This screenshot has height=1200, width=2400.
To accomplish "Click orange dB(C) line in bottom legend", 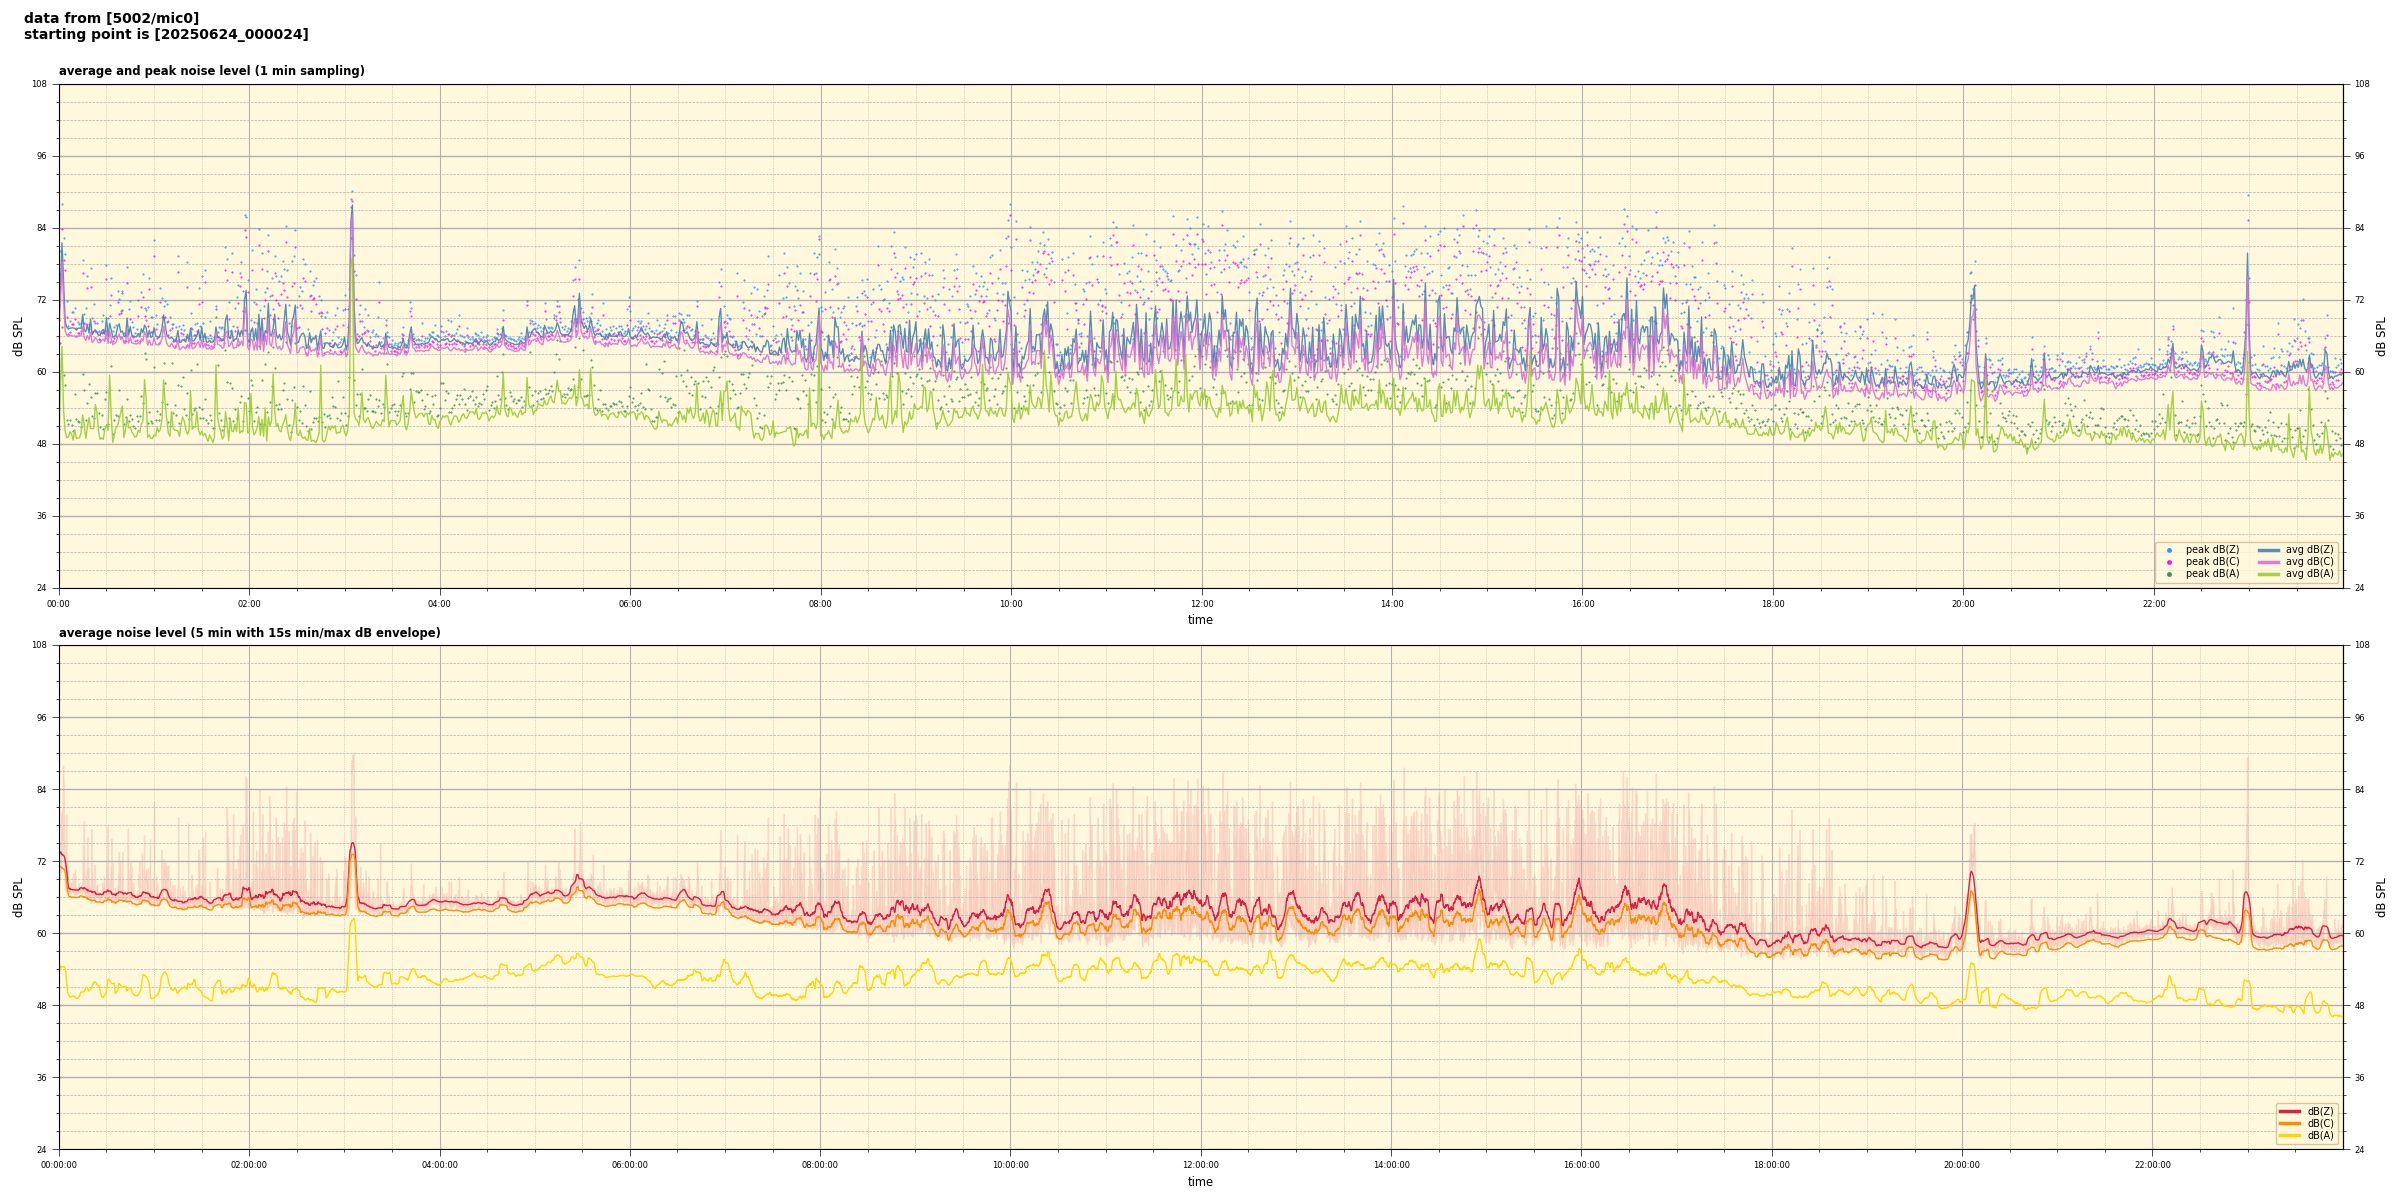I will pyautogui.click(x=2289, y=1123).
